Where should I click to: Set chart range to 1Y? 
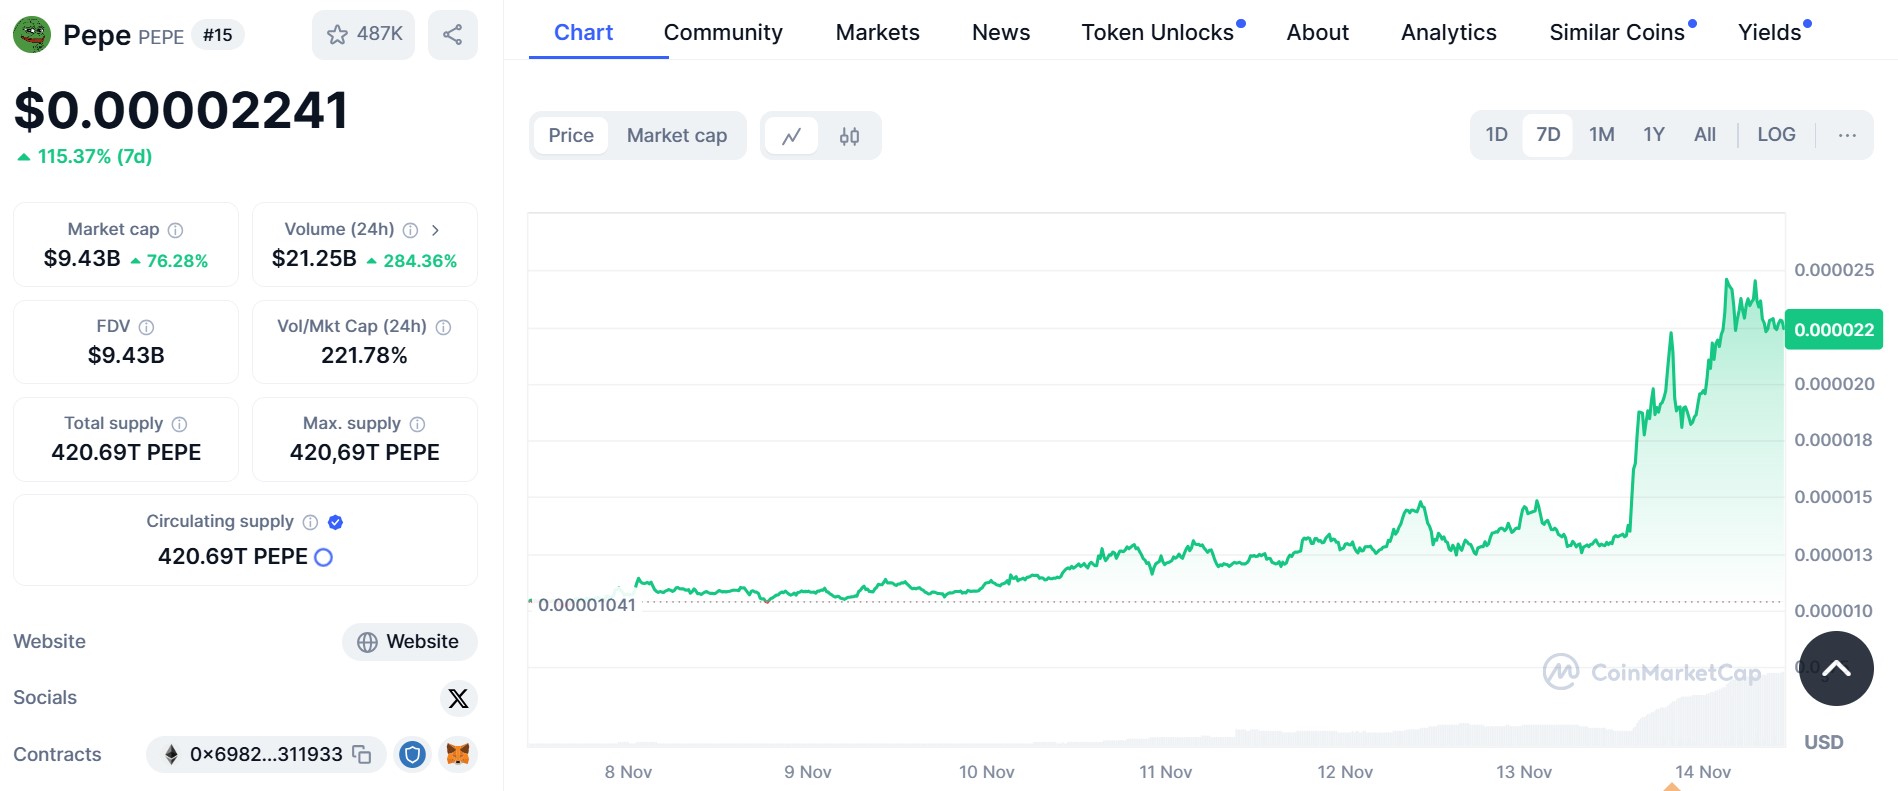click(x=1654, y=134)
